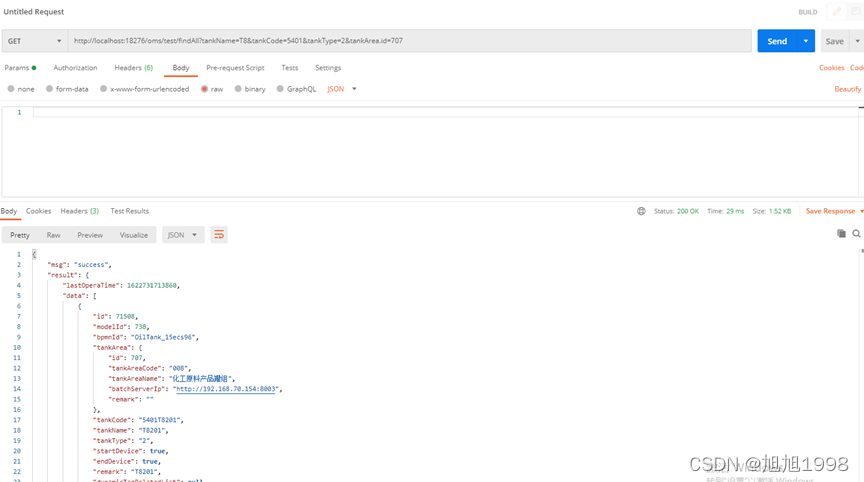Click the Size 1.52 KB value
Viewport: 864px width, 482px height.
[780, 211]
